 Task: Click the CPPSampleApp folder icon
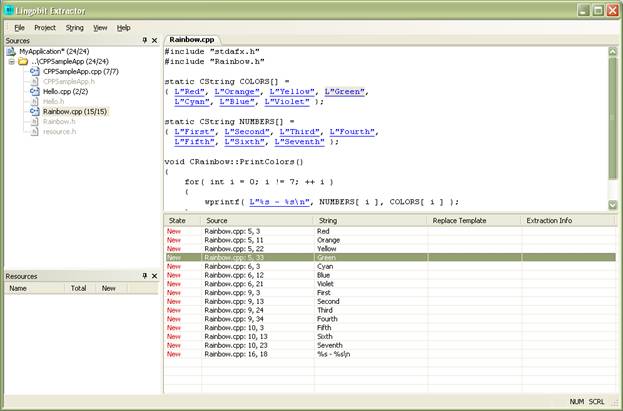point(23,62)
